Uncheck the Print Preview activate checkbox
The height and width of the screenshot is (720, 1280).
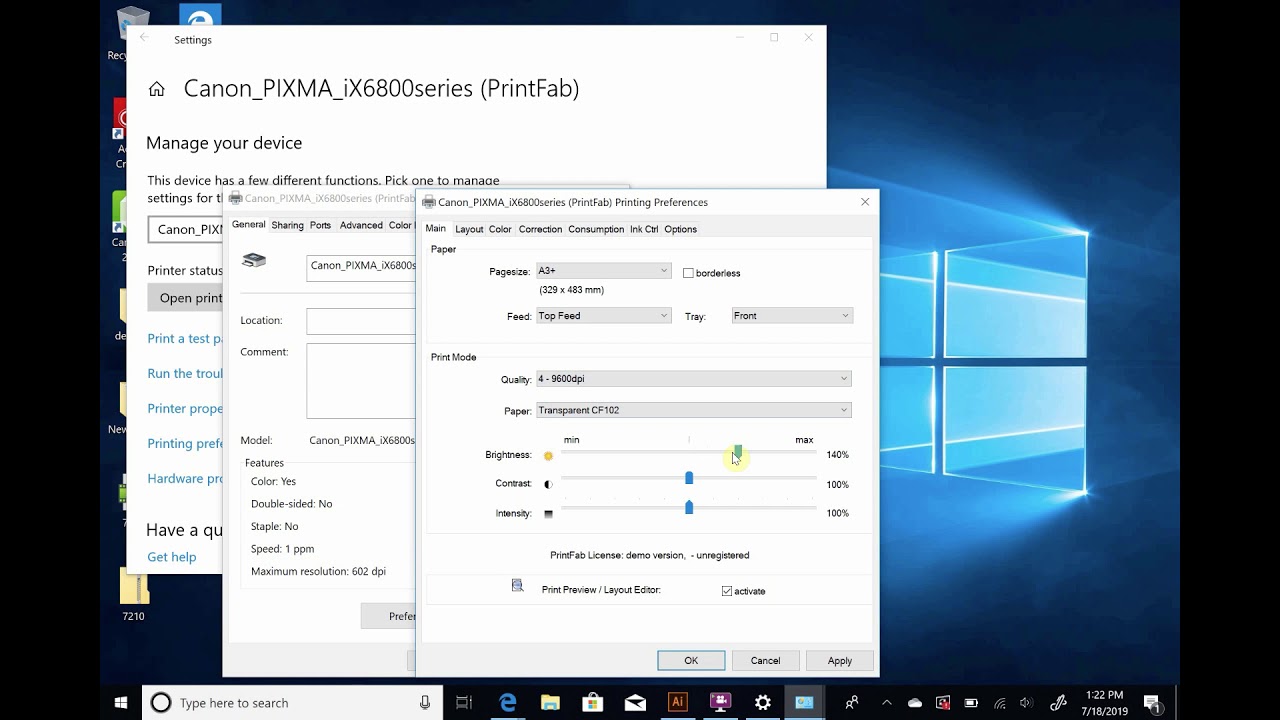(x=727, y=591)
